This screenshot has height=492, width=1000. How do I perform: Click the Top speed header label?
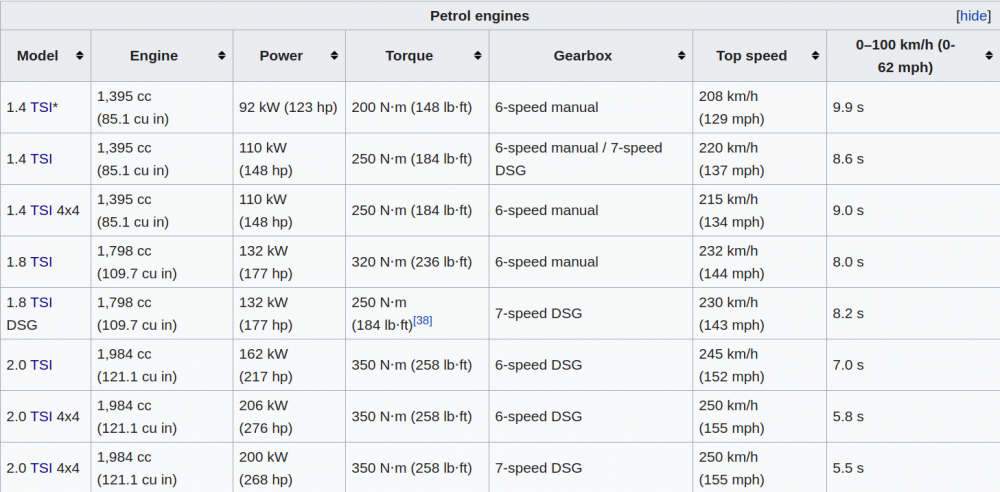pos(751,56)
